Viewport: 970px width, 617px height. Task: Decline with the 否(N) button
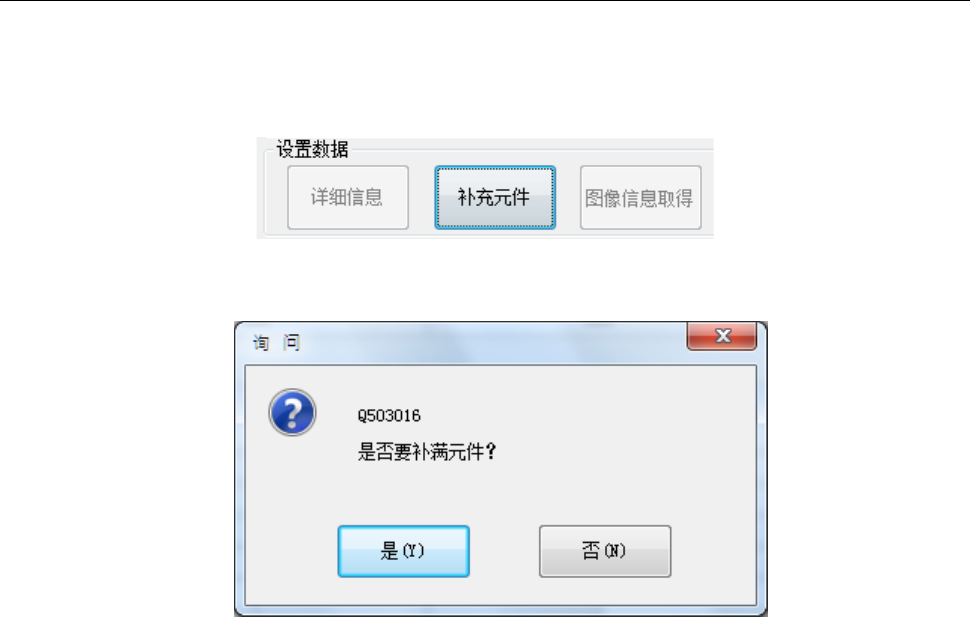(x=605, y=551)
